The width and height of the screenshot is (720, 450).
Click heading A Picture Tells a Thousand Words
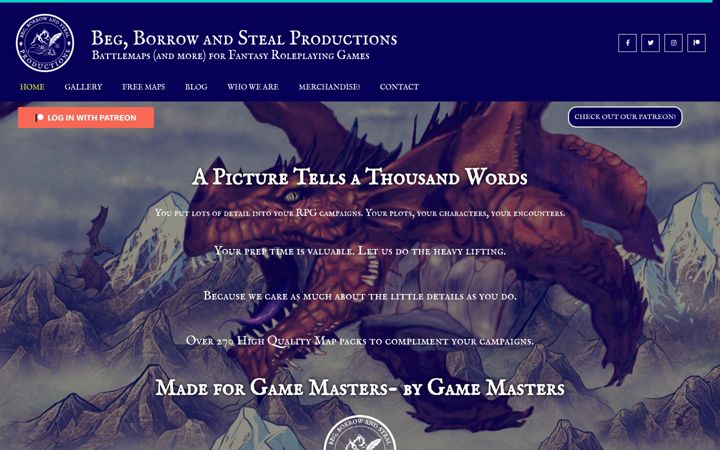pos(360,177)
